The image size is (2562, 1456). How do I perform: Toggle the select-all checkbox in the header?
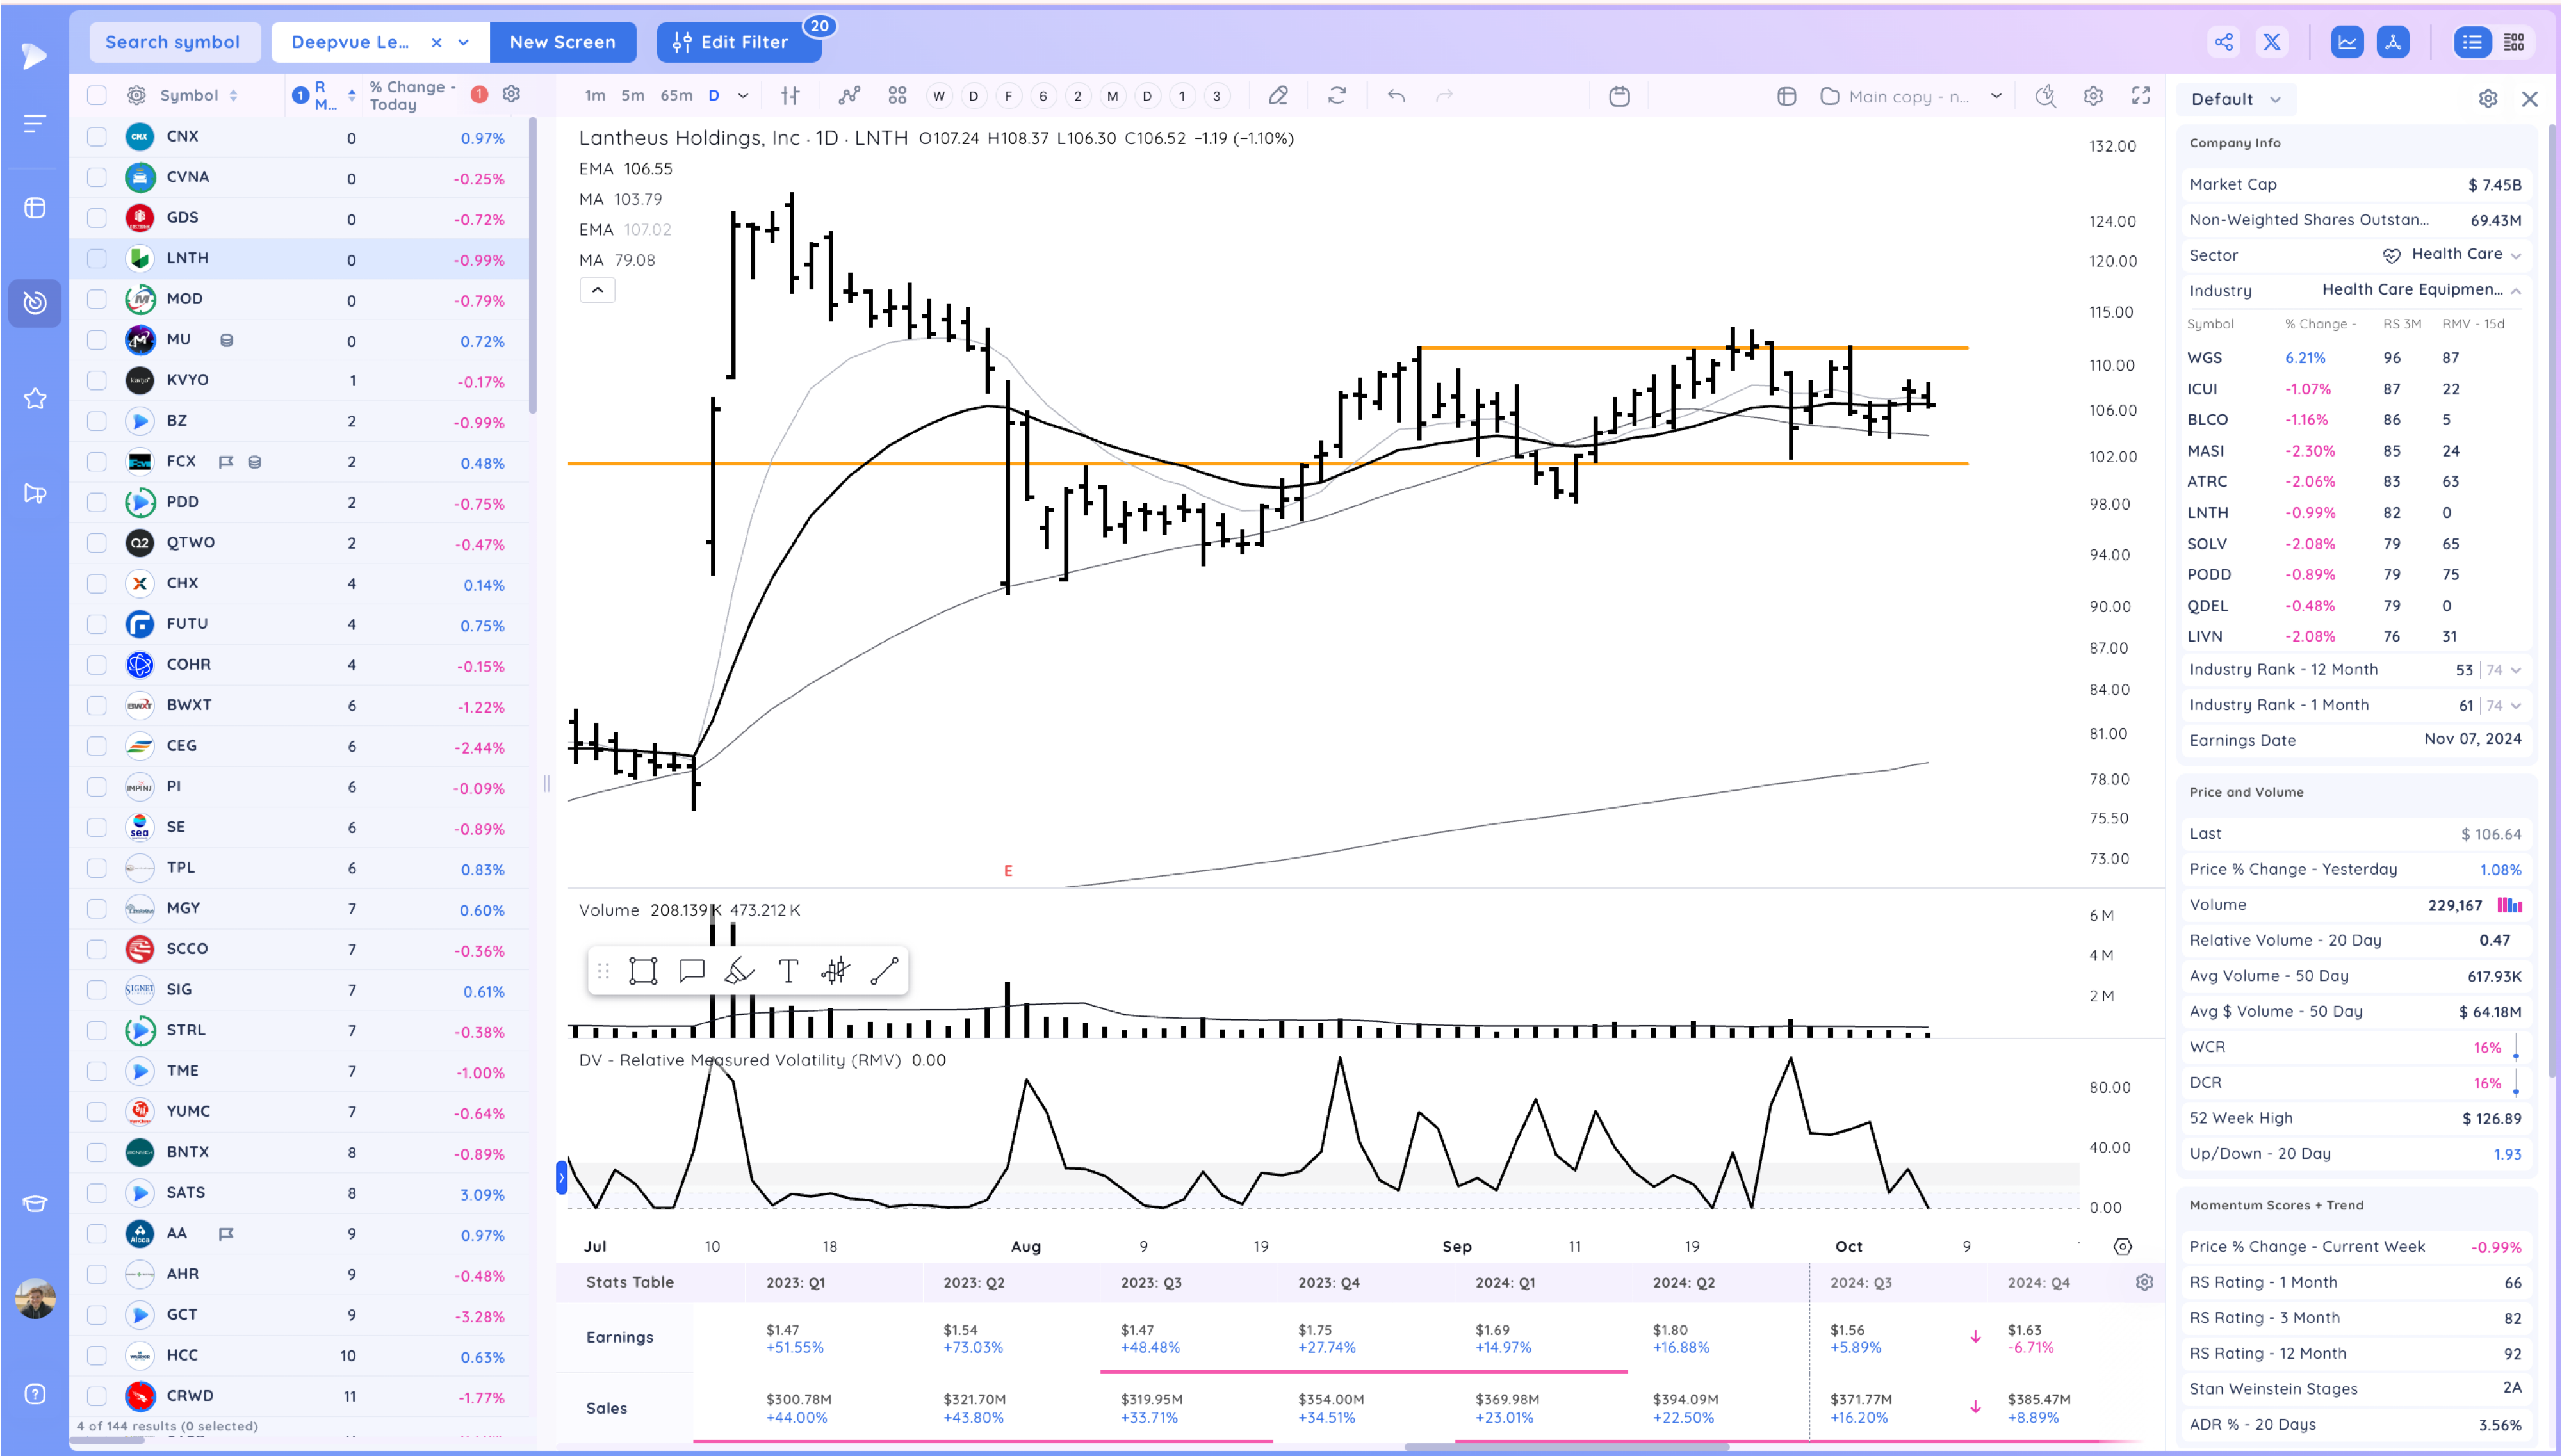click(96, 95)
